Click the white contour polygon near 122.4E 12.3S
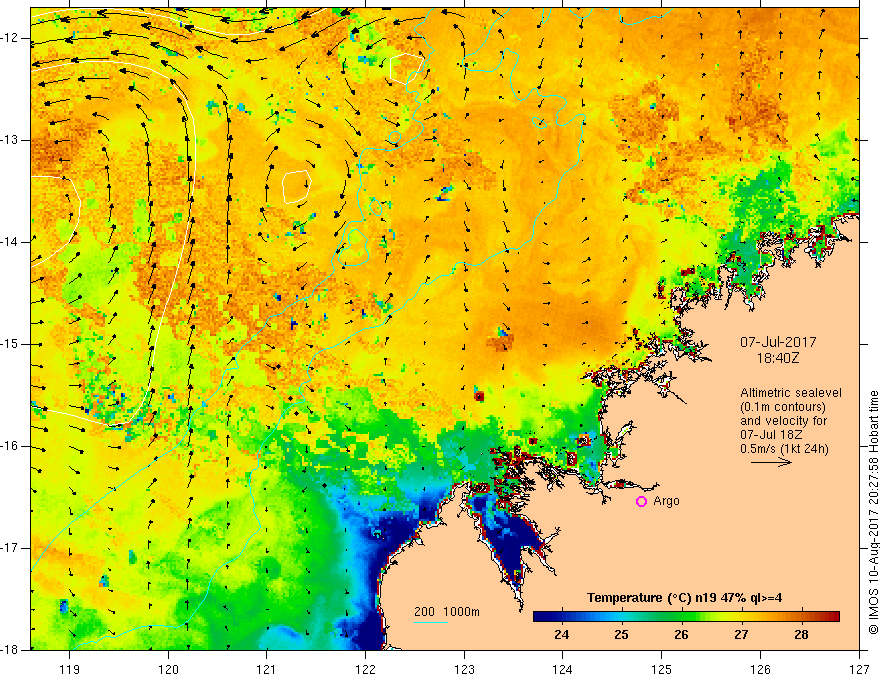This screenshot has height=680, width=880. point(407,69)
